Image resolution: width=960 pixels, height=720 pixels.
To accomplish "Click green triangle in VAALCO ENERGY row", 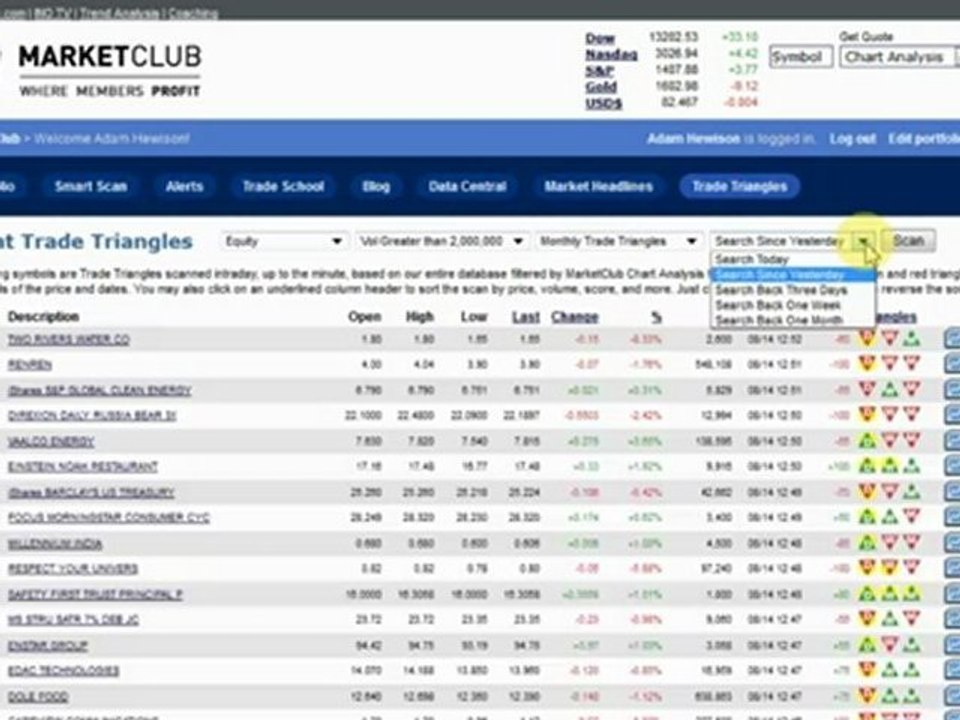I will pyautogui.click(x=867, y=440).
